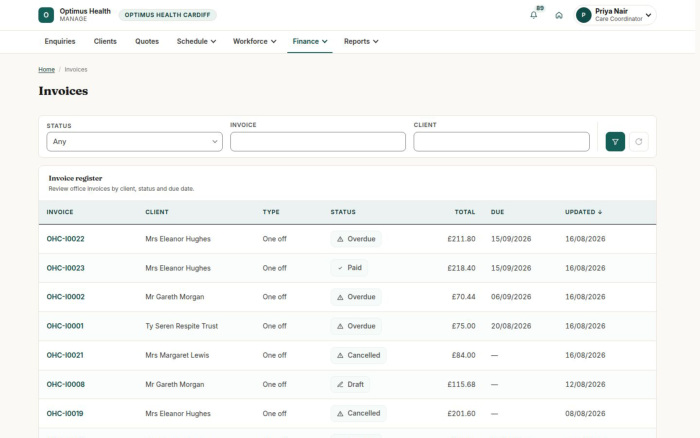This screenshot has width=700, height=438.
Task: Click total £201.60 cell
Action: point(461,413)
